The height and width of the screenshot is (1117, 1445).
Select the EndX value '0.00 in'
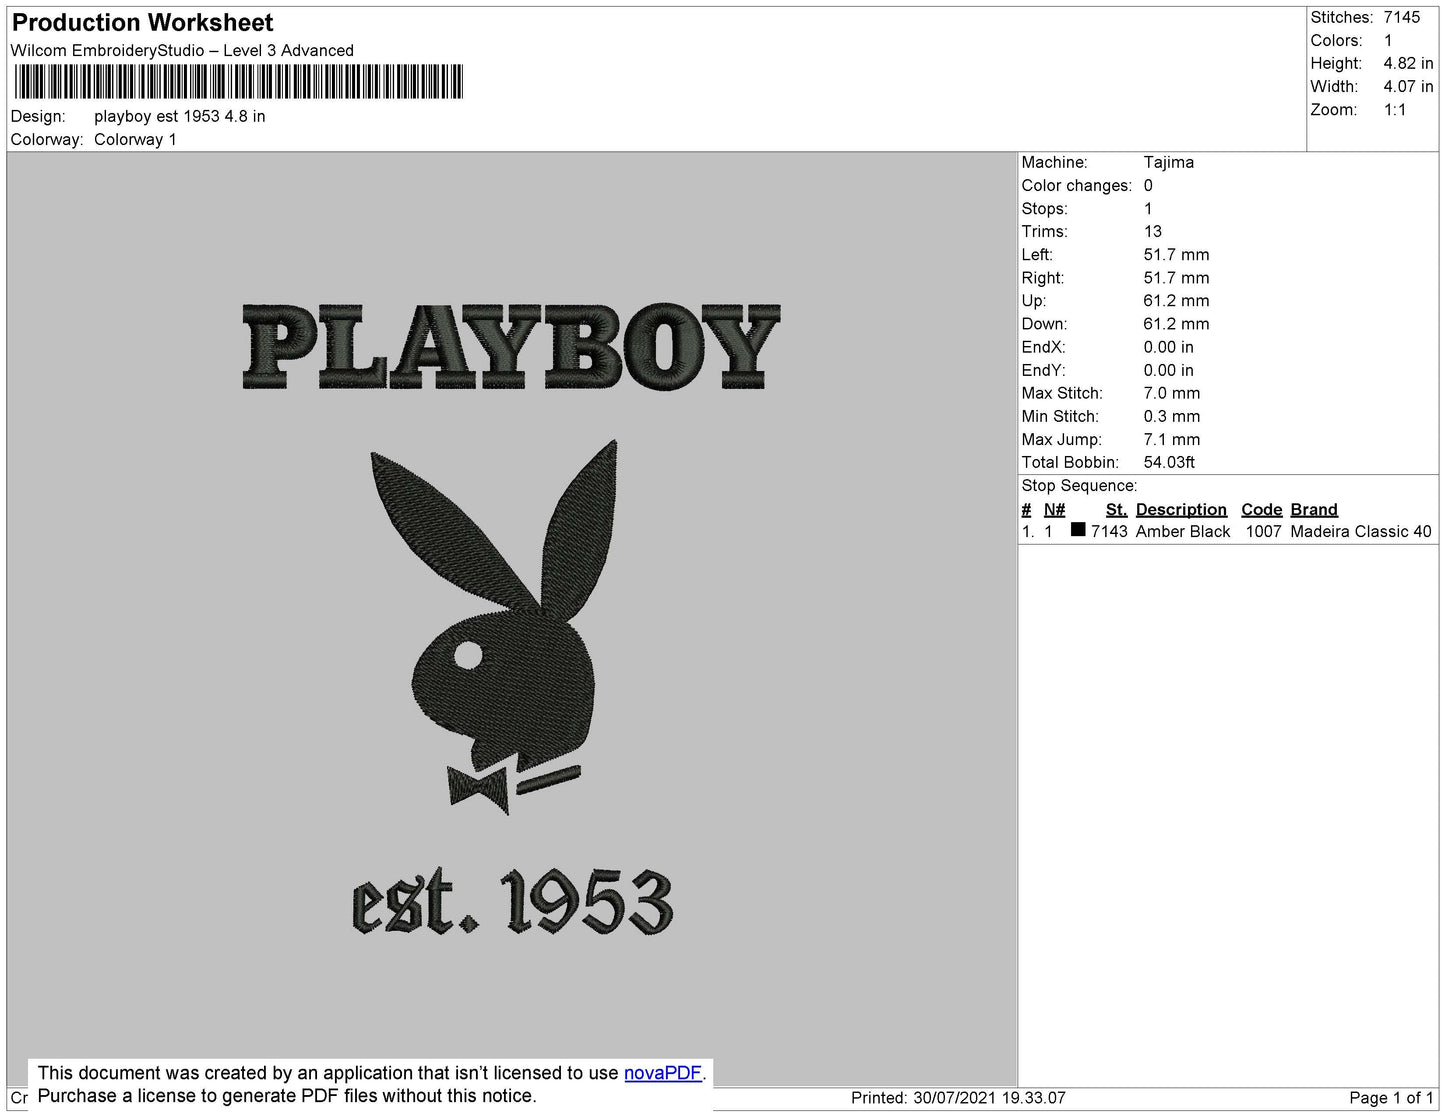point(1169,347)
